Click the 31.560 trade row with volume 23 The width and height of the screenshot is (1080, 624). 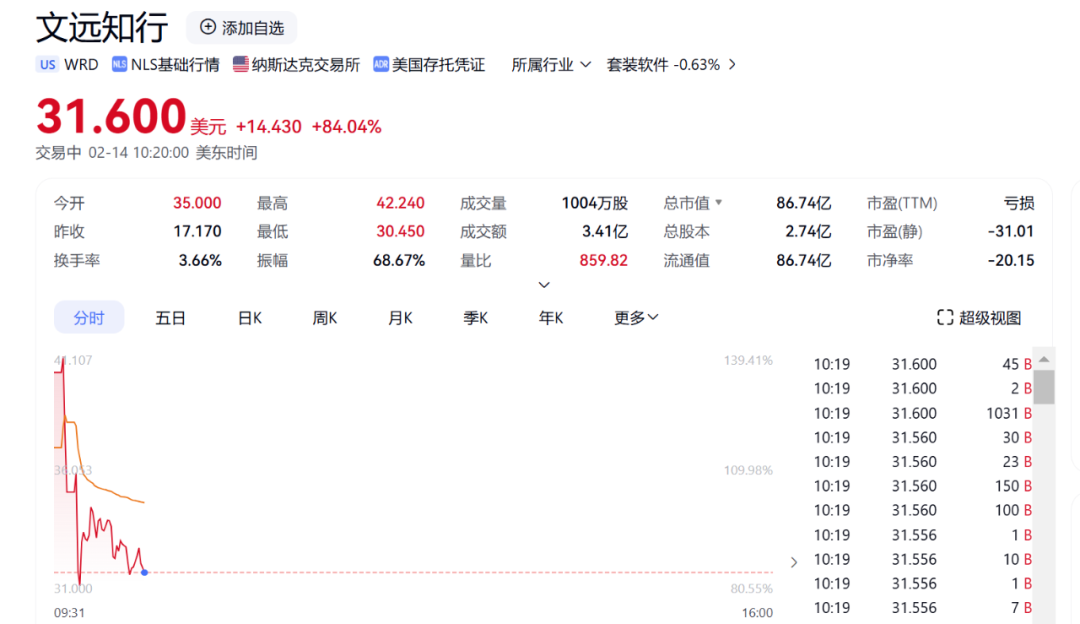point(922,461)
